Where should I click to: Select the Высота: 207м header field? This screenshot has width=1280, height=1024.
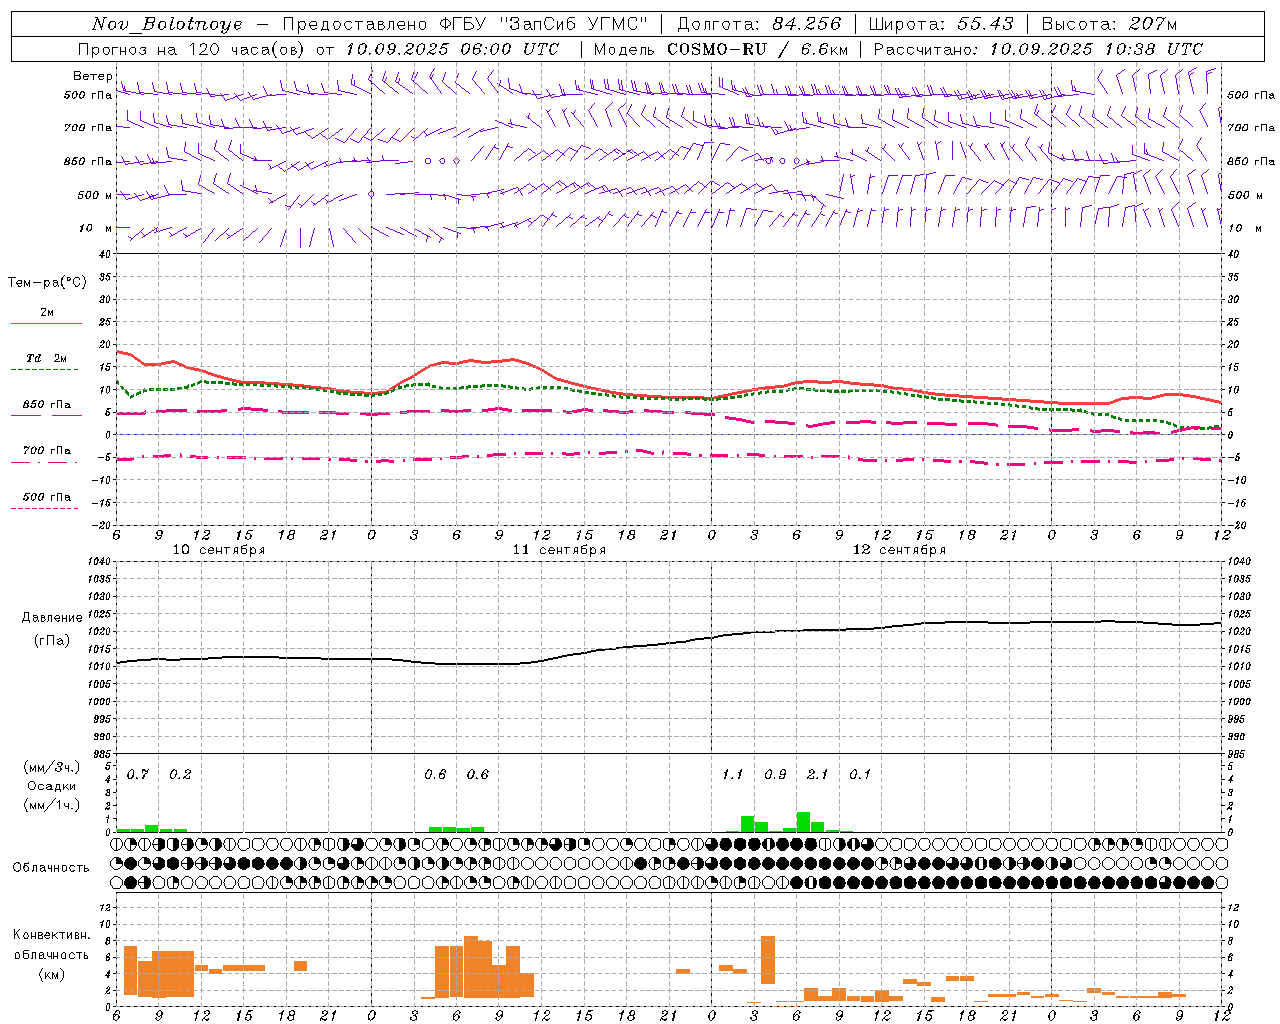point(1109,24)
